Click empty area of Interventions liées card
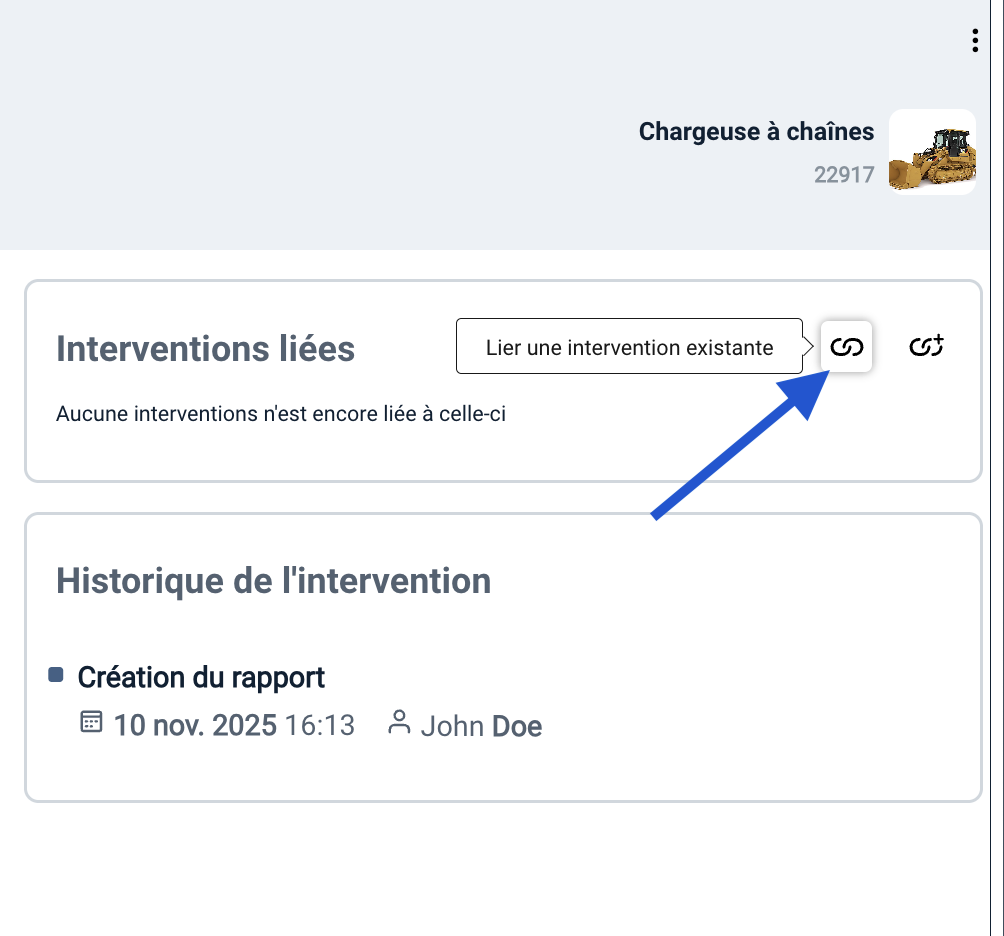This screenshot has height=936, width=1004. click(700, 440)
